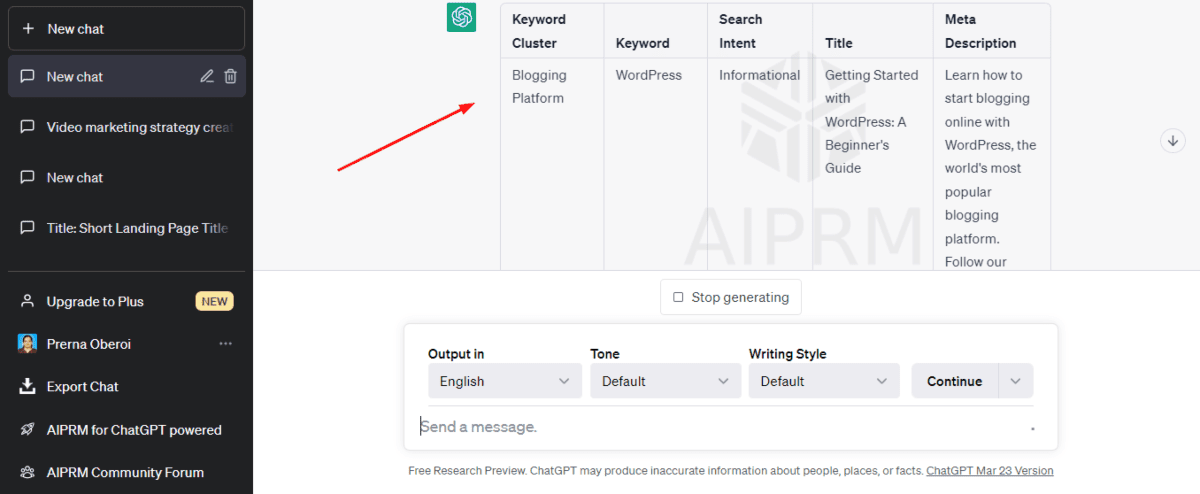Expand the arrow next to Continue
The image size is (1200, 494).
click(x=1016, y=381)
